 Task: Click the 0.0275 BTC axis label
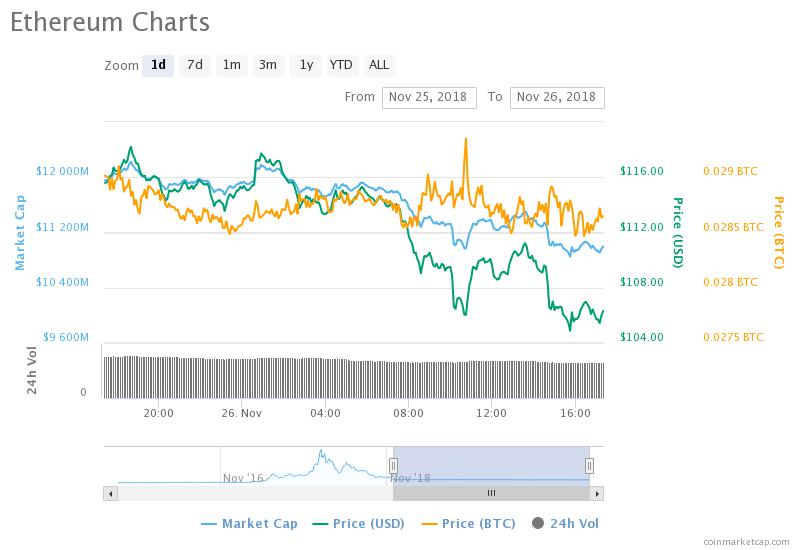point(734,337)
